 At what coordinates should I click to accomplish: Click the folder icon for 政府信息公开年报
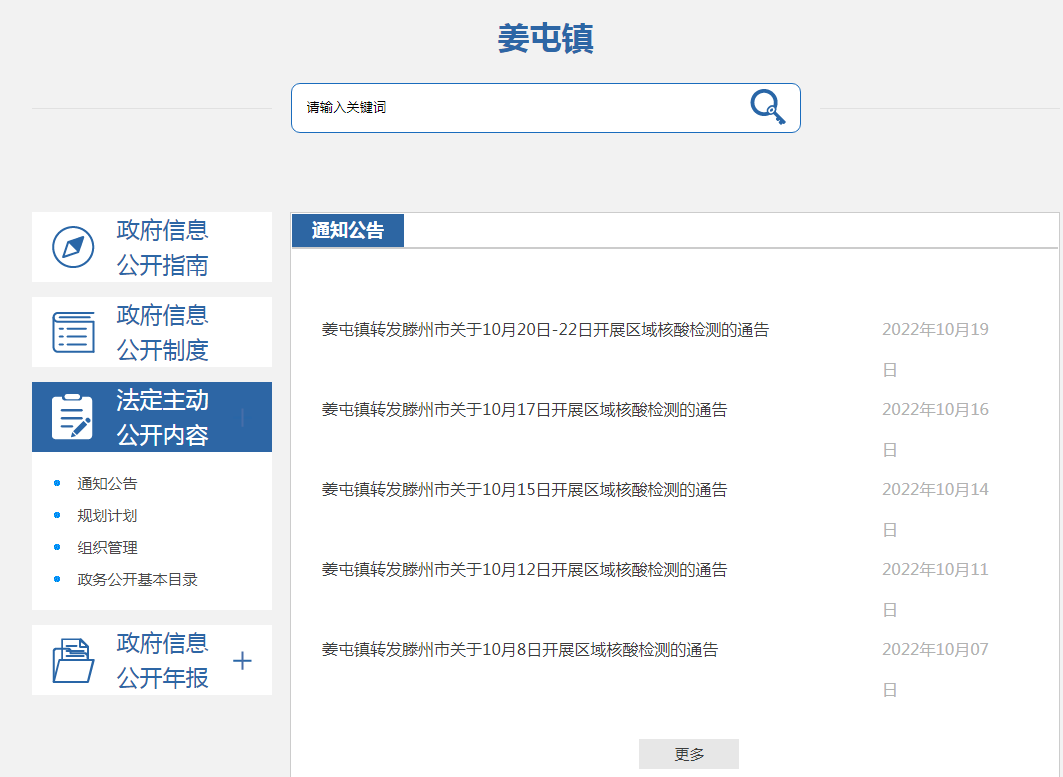(x=73, y=660)
